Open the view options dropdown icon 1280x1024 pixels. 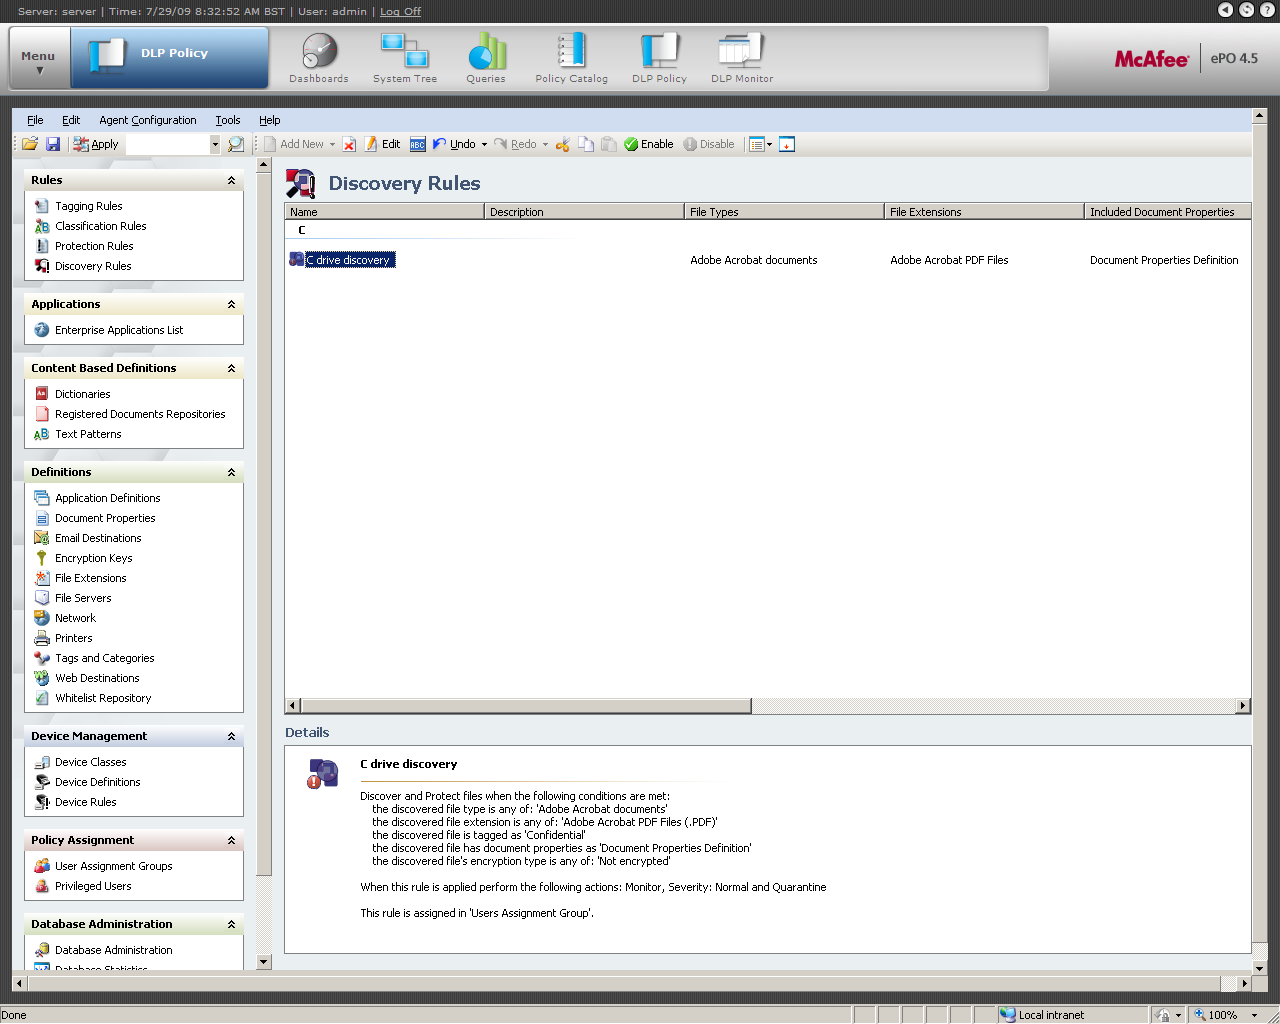(x=761, y=144)
